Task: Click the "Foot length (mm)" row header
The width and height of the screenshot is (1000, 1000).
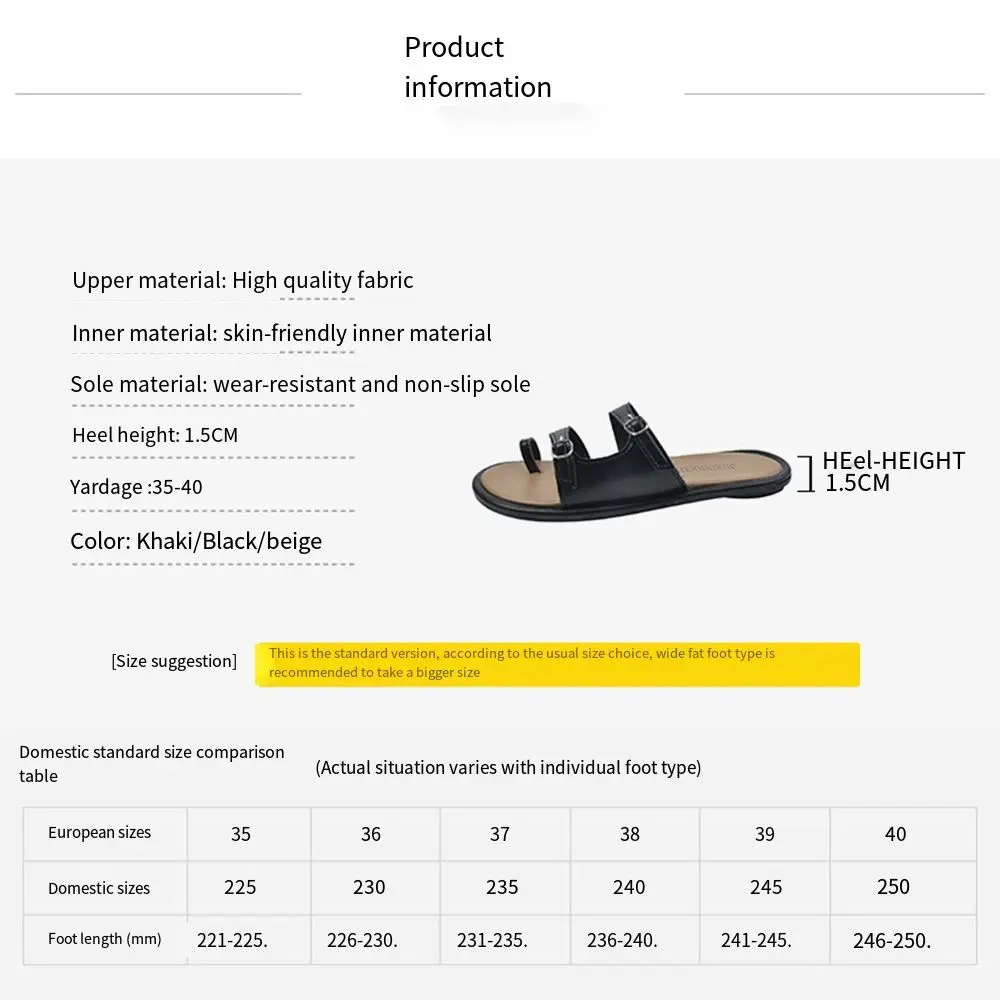Action: coord(104,939)
